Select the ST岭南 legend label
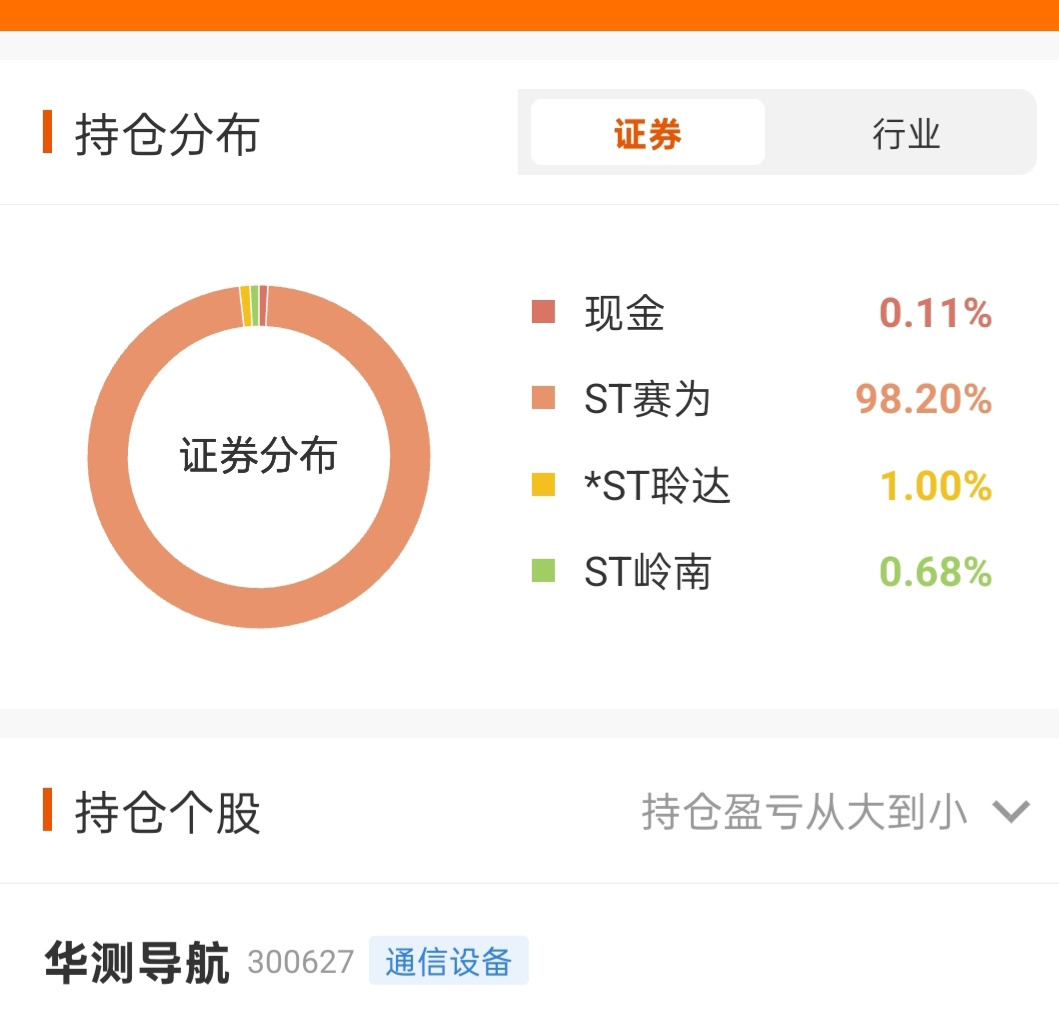The height and width of the screenshot is (1026, 1059). point(647,572)
